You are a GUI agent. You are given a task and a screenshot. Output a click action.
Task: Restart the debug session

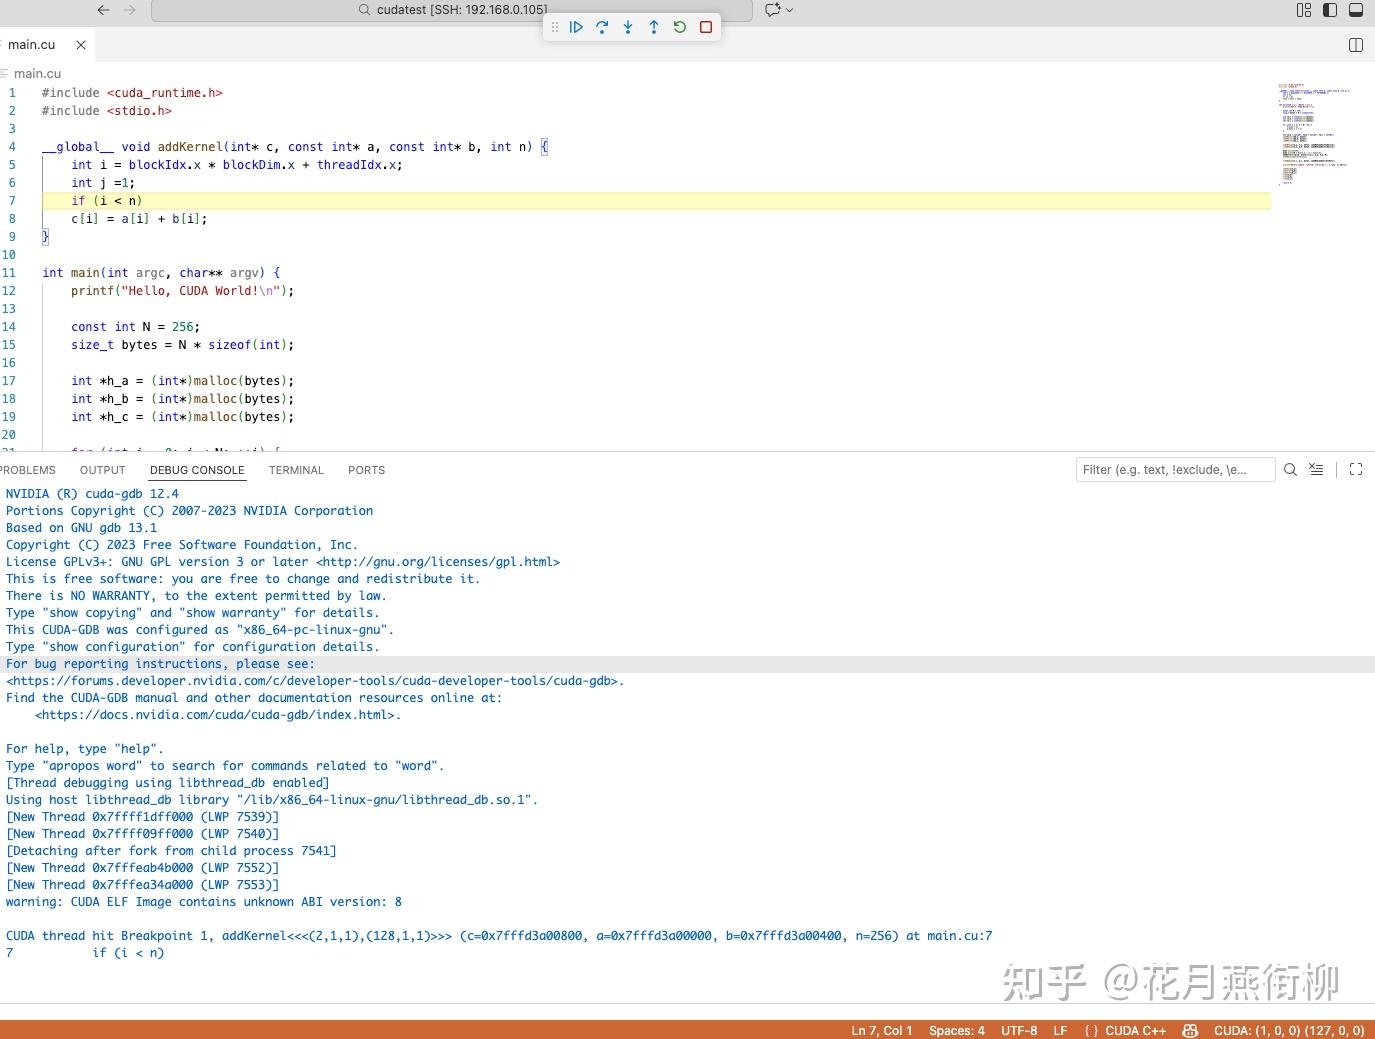[680, 27]
